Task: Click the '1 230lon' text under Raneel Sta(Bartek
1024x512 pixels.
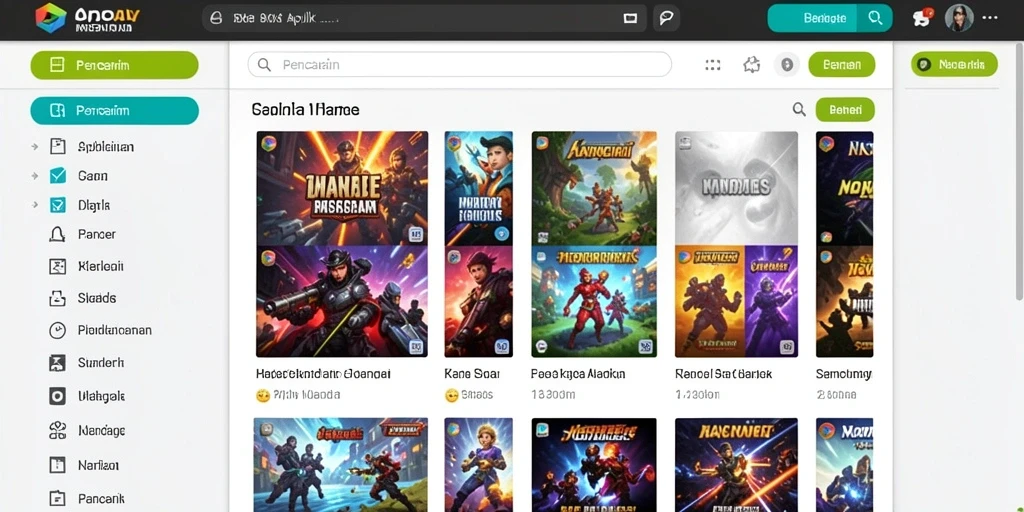Action: click(697, 395)
